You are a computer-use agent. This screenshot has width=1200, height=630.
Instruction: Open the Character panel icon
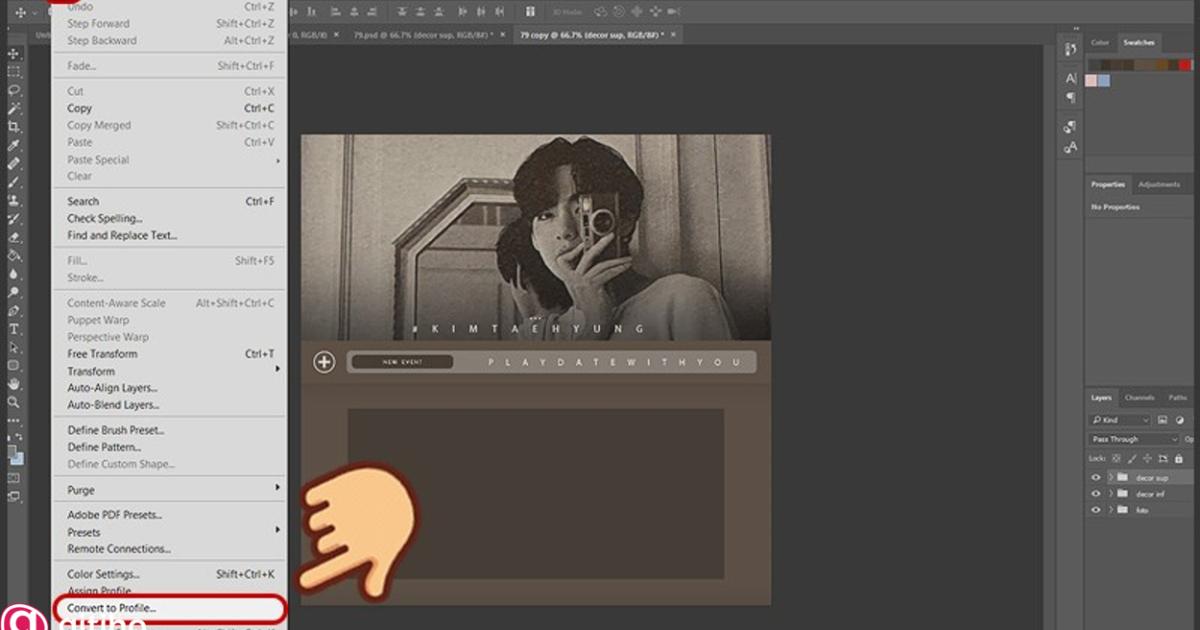(1071, 78)
